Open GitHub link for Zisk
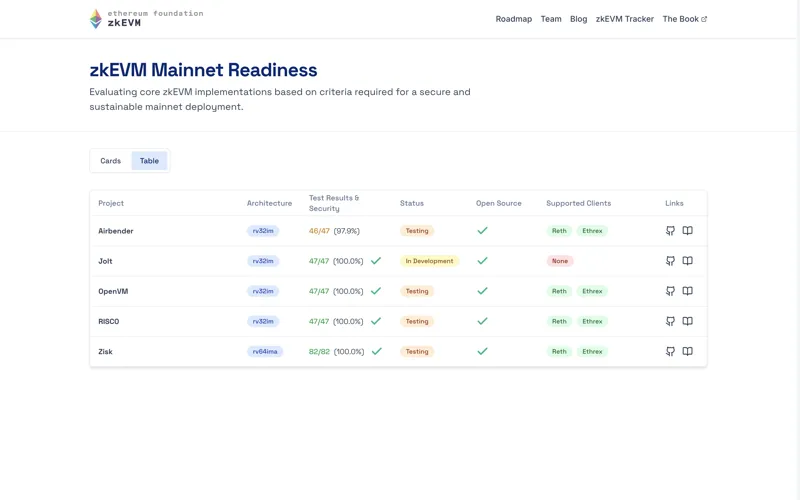Screen dimensions: 800x500 click(x=670, y=351)
